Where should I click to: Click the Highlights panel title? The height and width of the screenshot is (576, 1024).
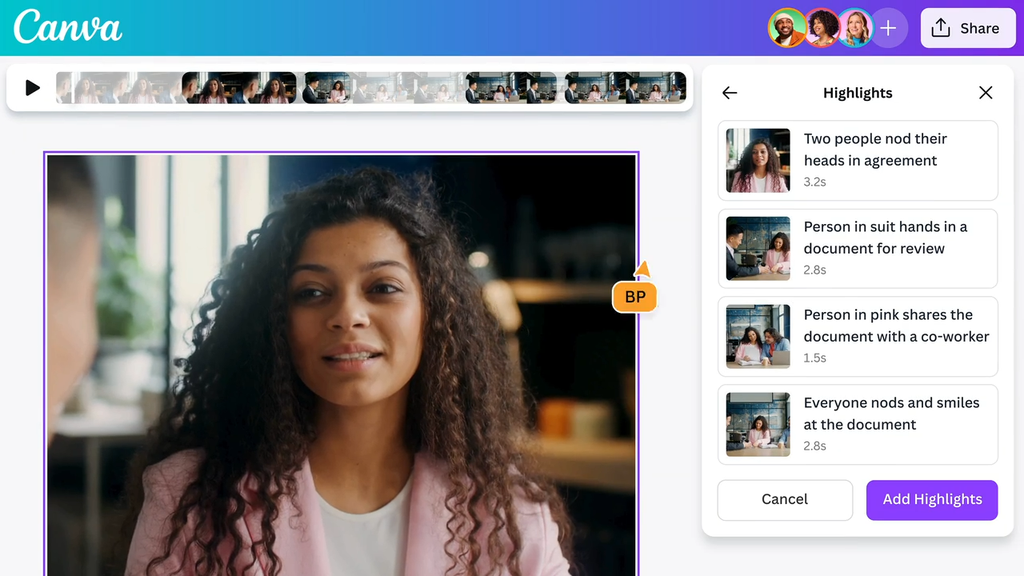[857, 93]
